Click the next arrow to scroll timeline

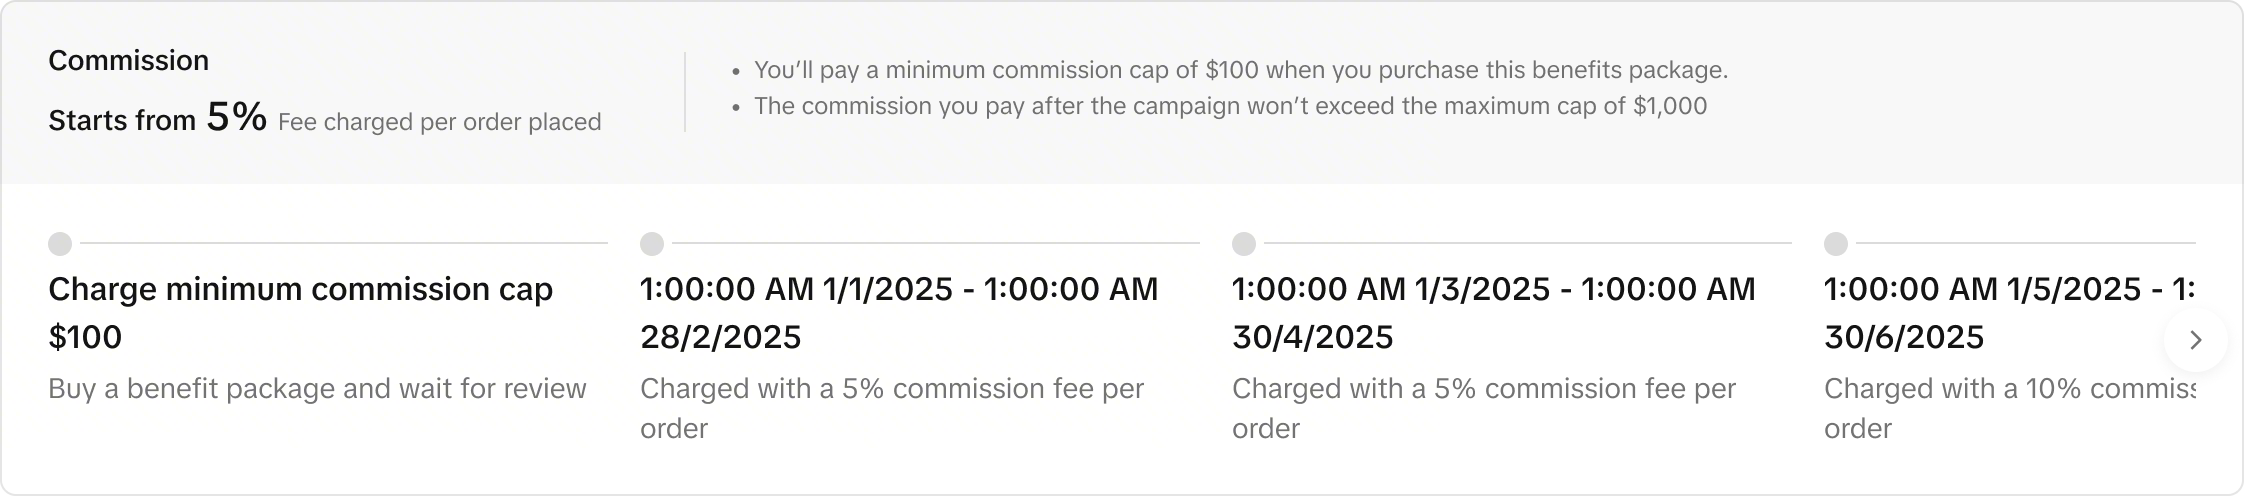pos(2195,340)
